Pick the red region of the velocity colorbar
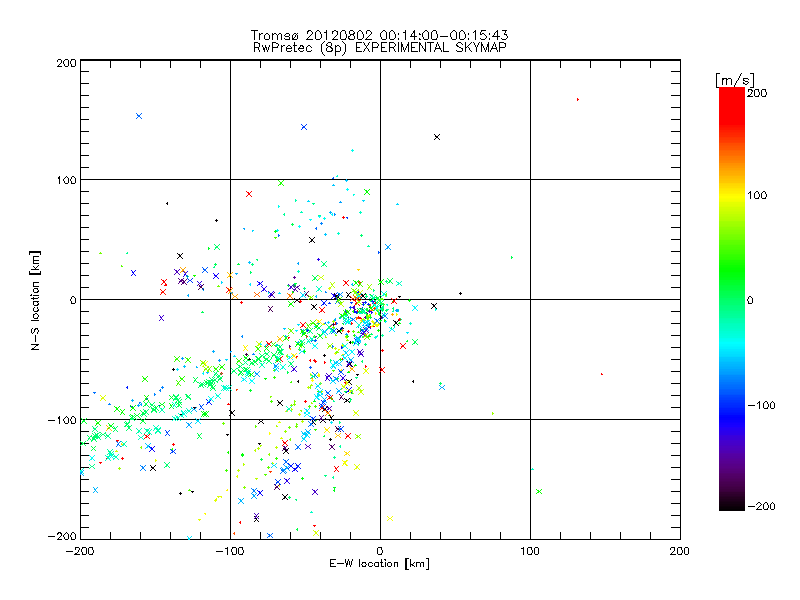The image size is (800, 600). coord(732,105)
